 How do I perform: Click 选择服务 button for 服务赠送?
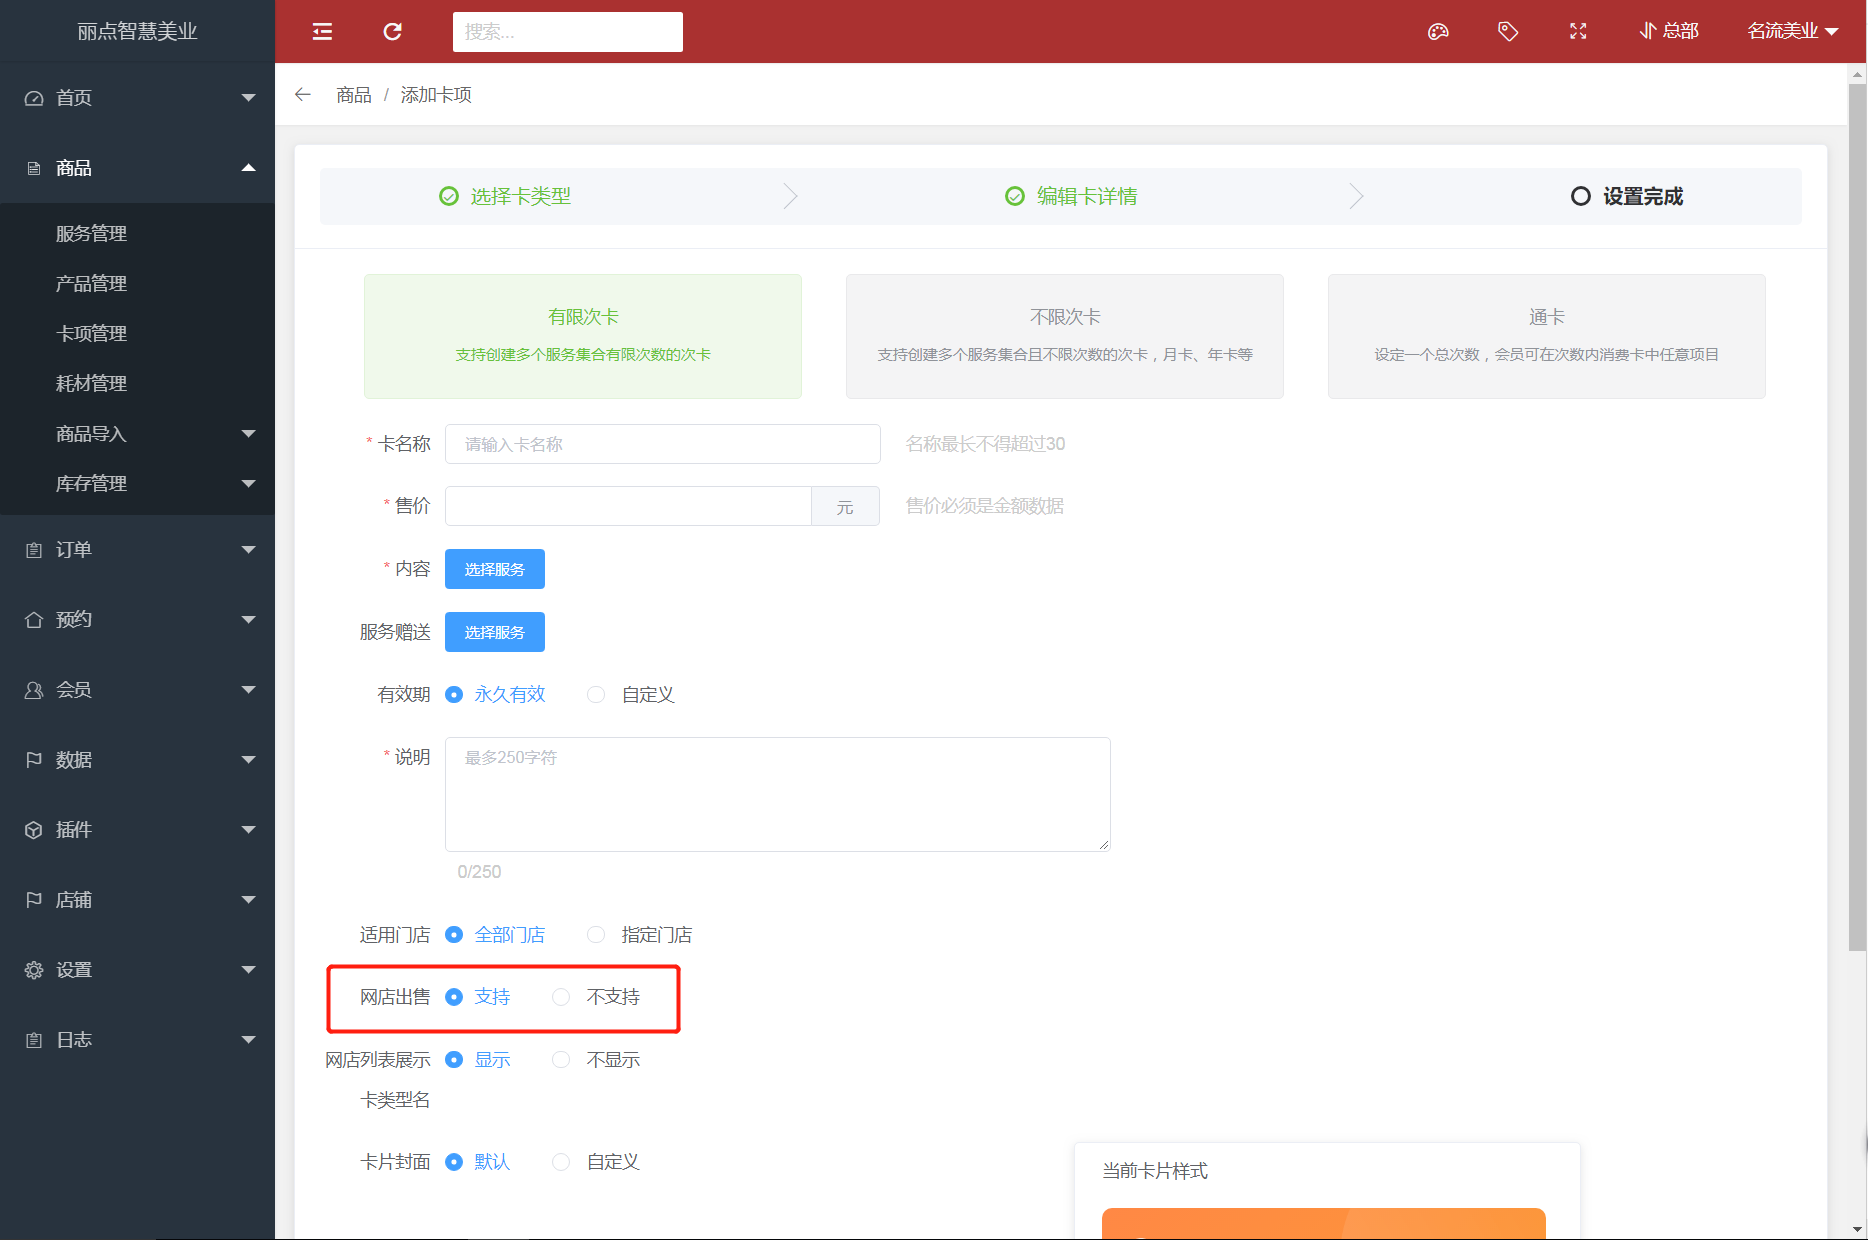click(495, 632)
